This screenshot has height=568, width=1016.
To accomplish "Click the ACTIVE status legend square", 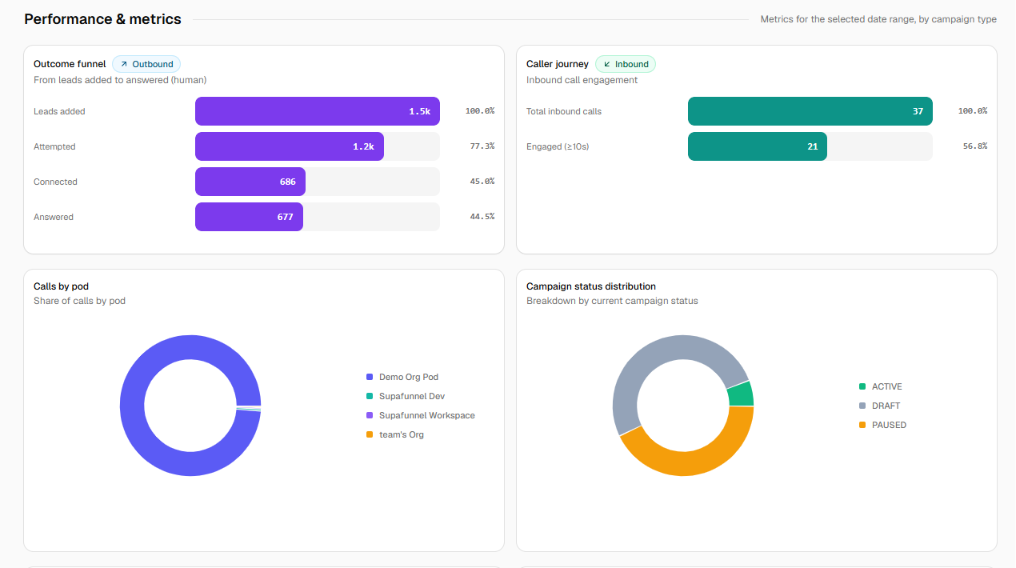I will (862, 387).
